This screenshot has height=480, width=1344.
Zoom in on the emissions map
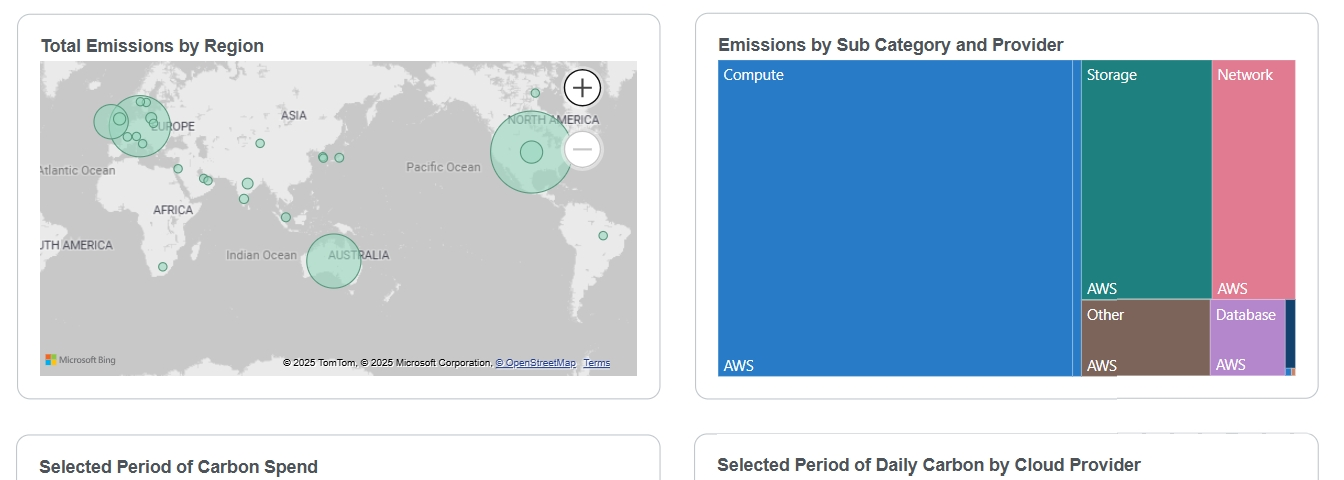click(582, 87)
